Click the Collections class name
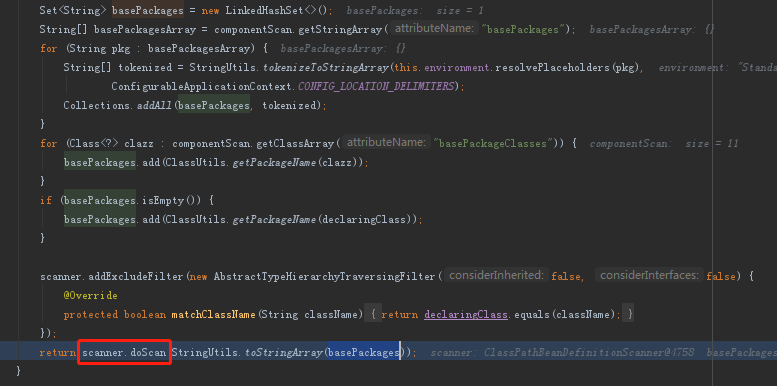 [97, 105]
